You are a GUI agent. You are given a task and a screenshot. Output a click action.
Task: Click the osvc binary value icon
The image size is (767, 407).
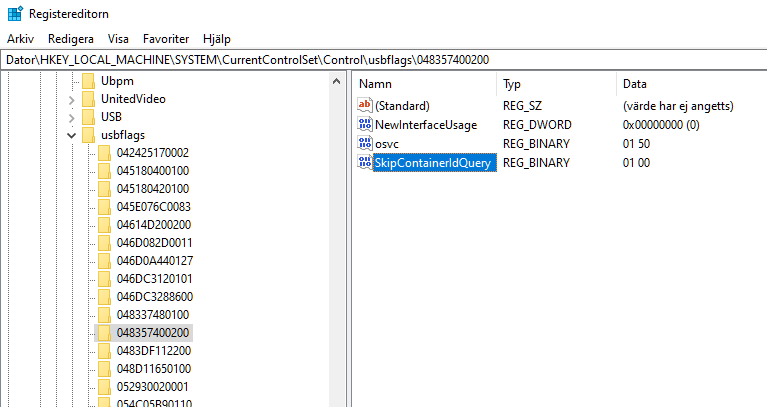tap(365, 144)
